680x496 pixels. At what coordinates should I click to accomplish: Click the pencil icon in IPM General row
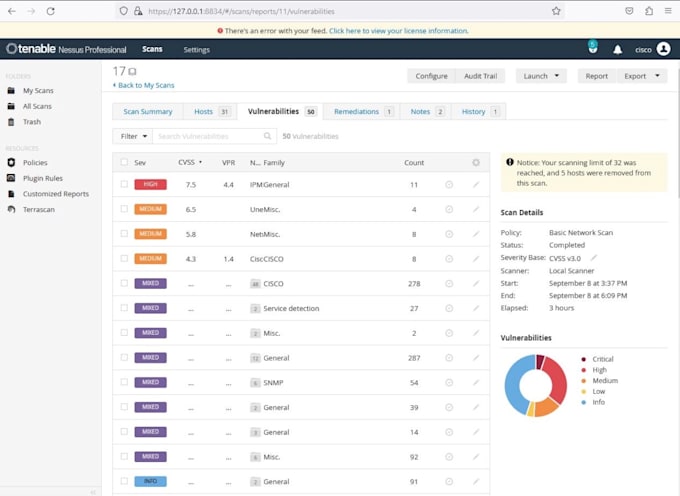click(476, 185)
